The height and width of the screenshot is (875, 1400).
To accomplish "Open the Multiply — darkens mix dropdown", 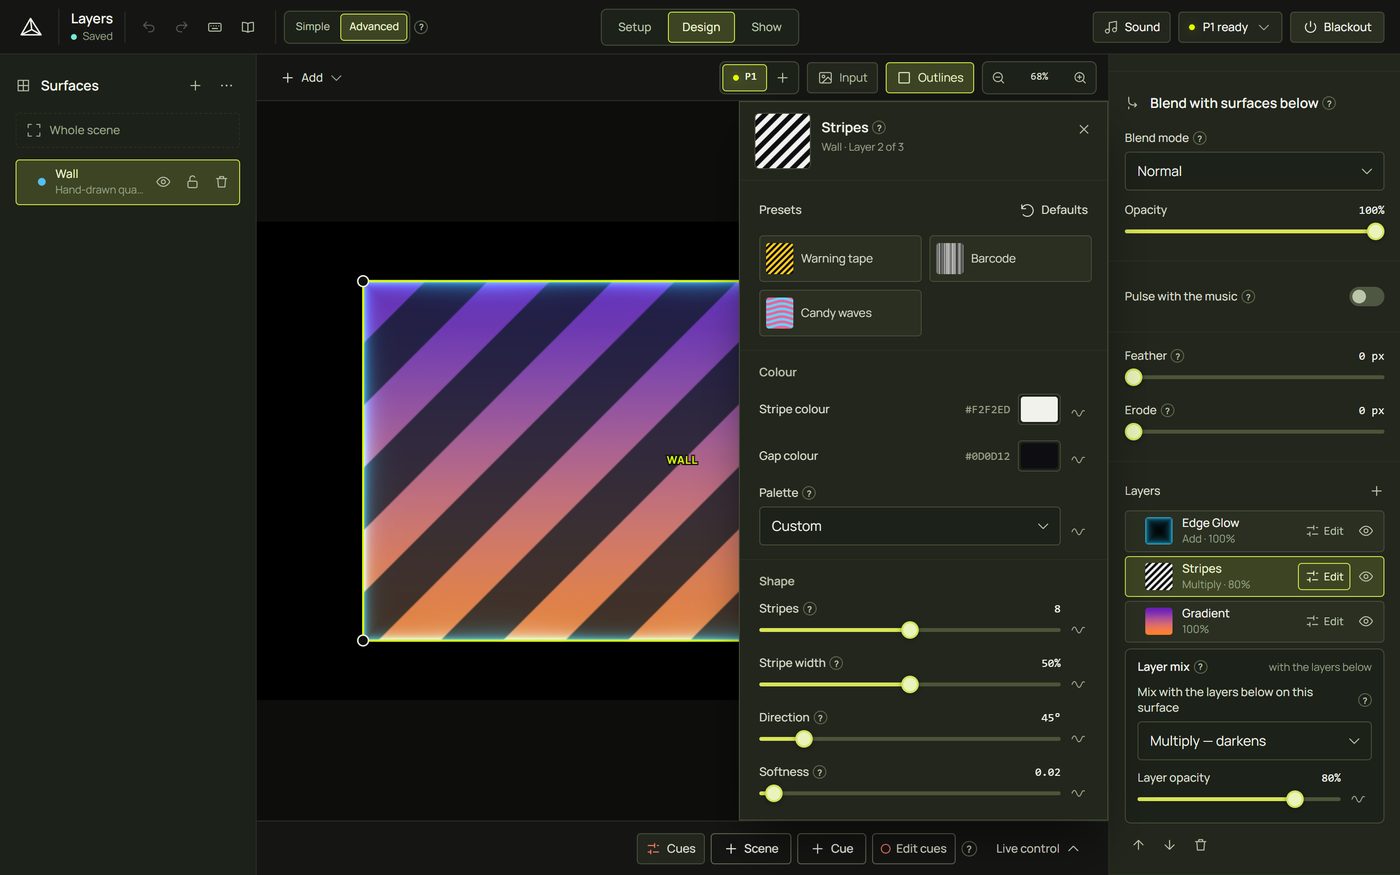I will coord(1254,741).
